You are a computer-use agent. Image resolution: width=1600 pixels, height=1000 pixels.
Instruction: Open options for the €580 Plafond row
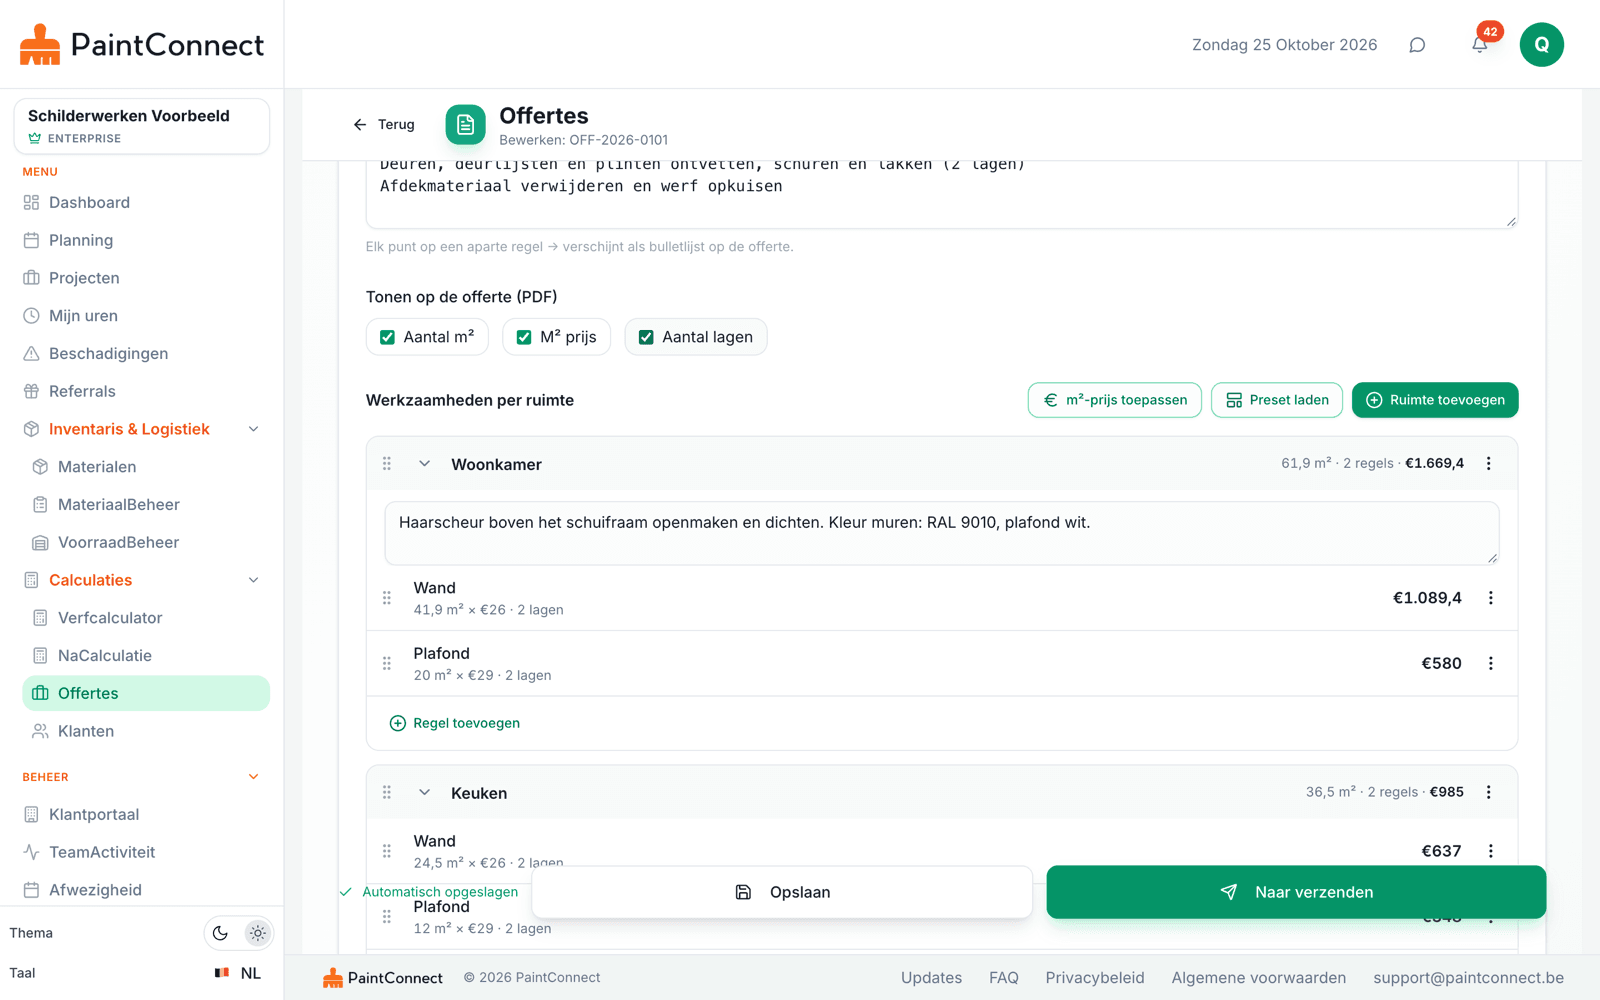(1490, 664)
